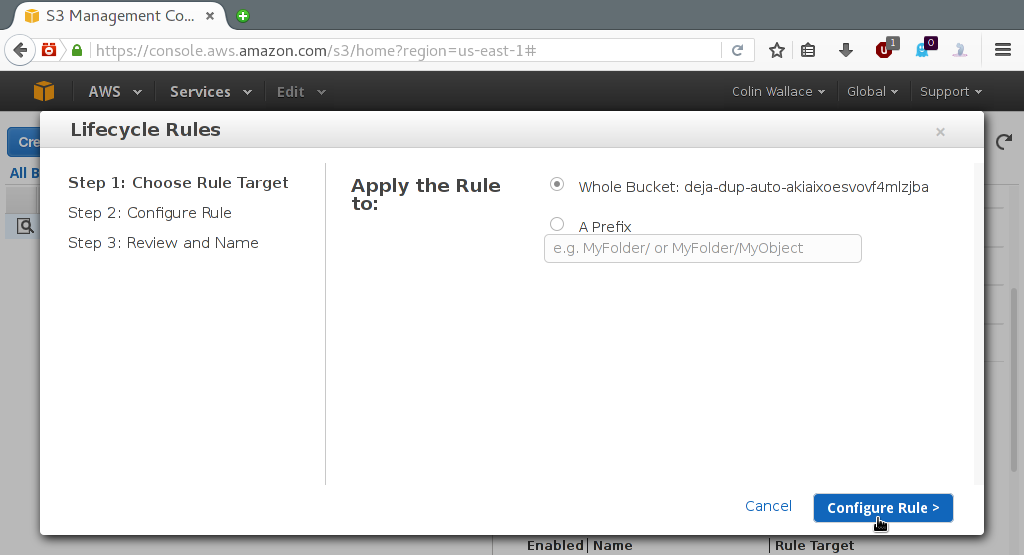
Task: Open the browser hamburger menu
Action: coord(1003,50)
